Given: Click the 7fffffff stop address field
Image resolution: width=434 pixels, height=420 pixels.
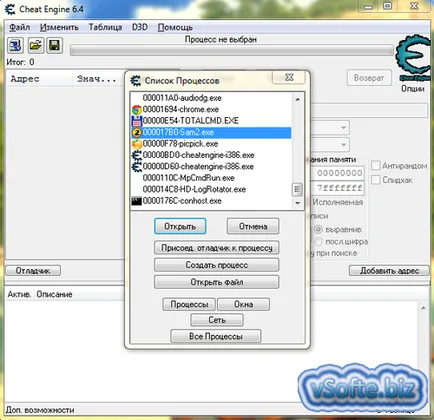Looking at the screenshot, I should pyautogui.click(x=338, y=188).
